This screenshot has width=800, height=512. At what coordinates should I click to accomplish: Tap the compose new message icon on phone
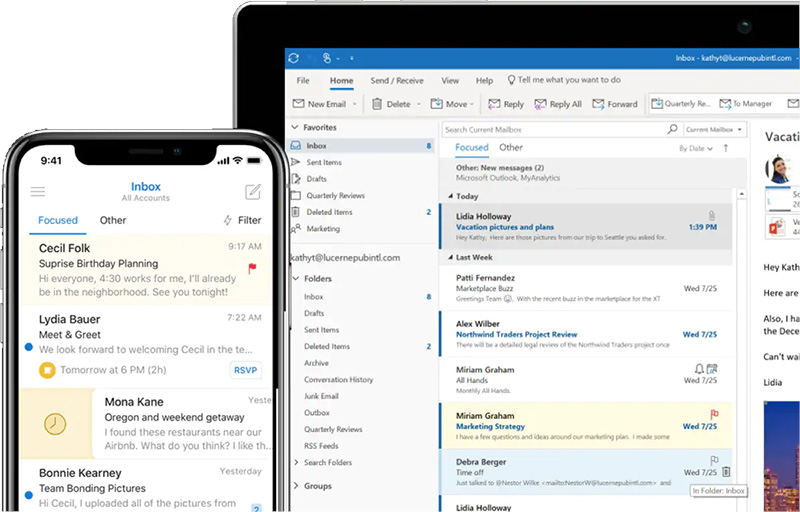[x=253, y=192]
